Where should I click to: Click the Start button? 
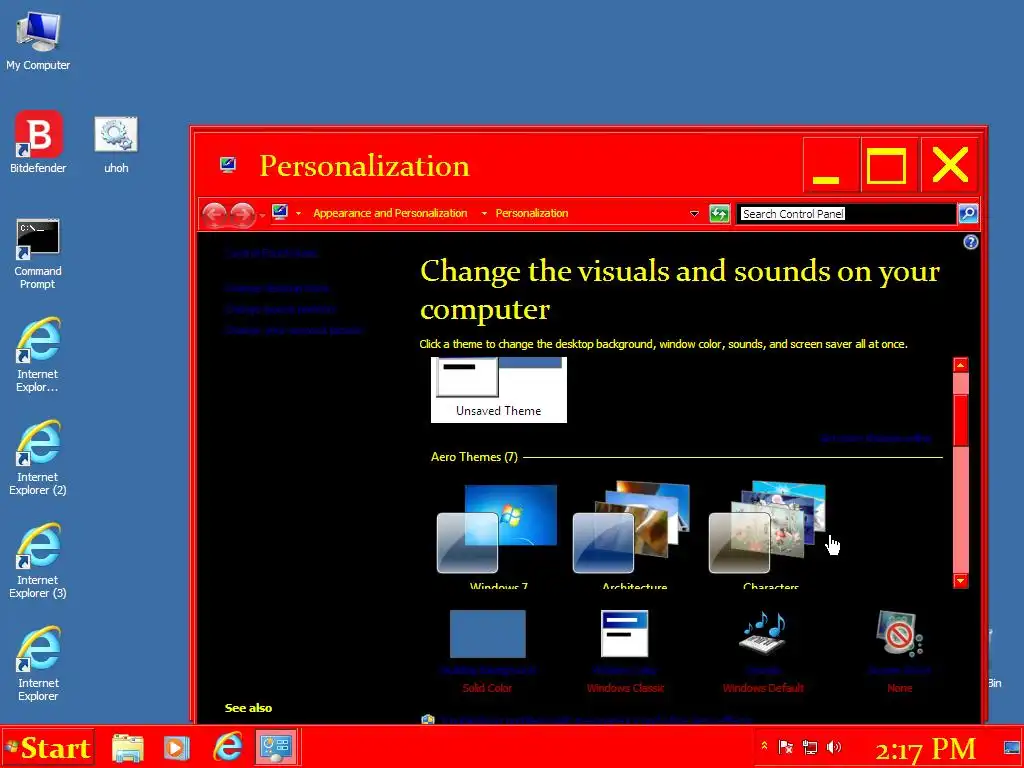tap(47, 748)
